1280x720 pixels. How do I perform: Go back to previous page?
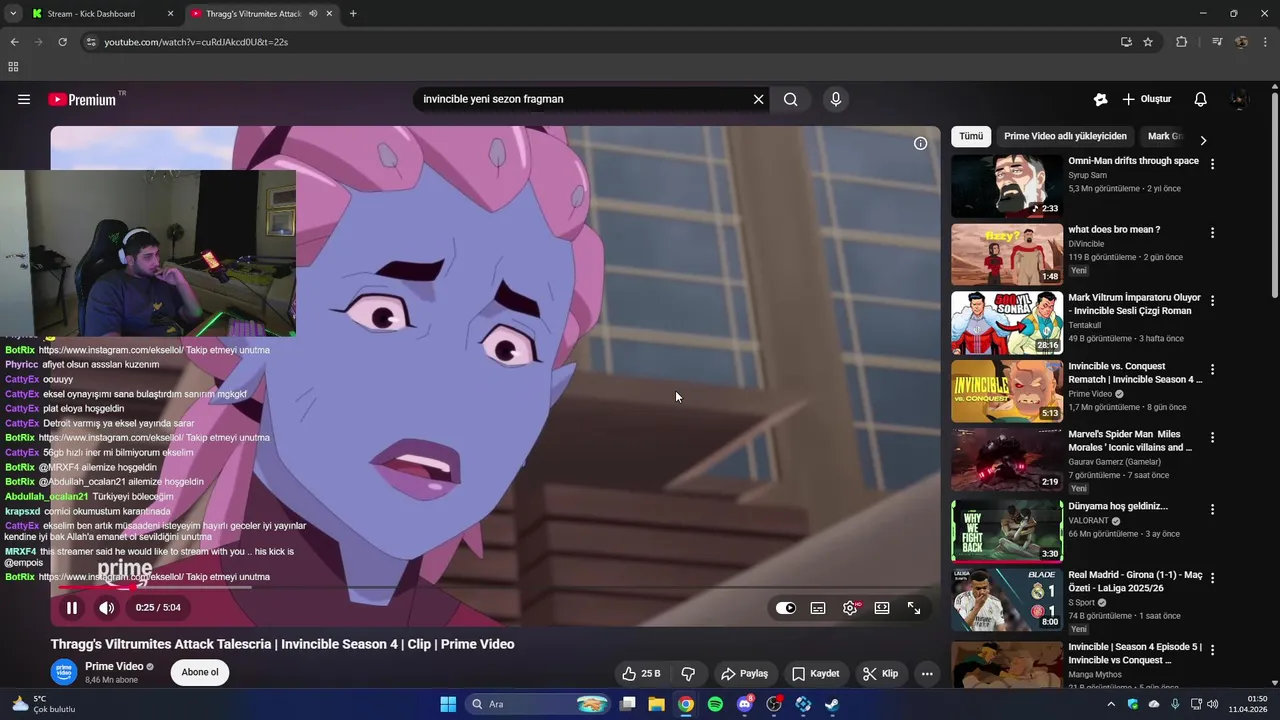click(x=14, y=42)
